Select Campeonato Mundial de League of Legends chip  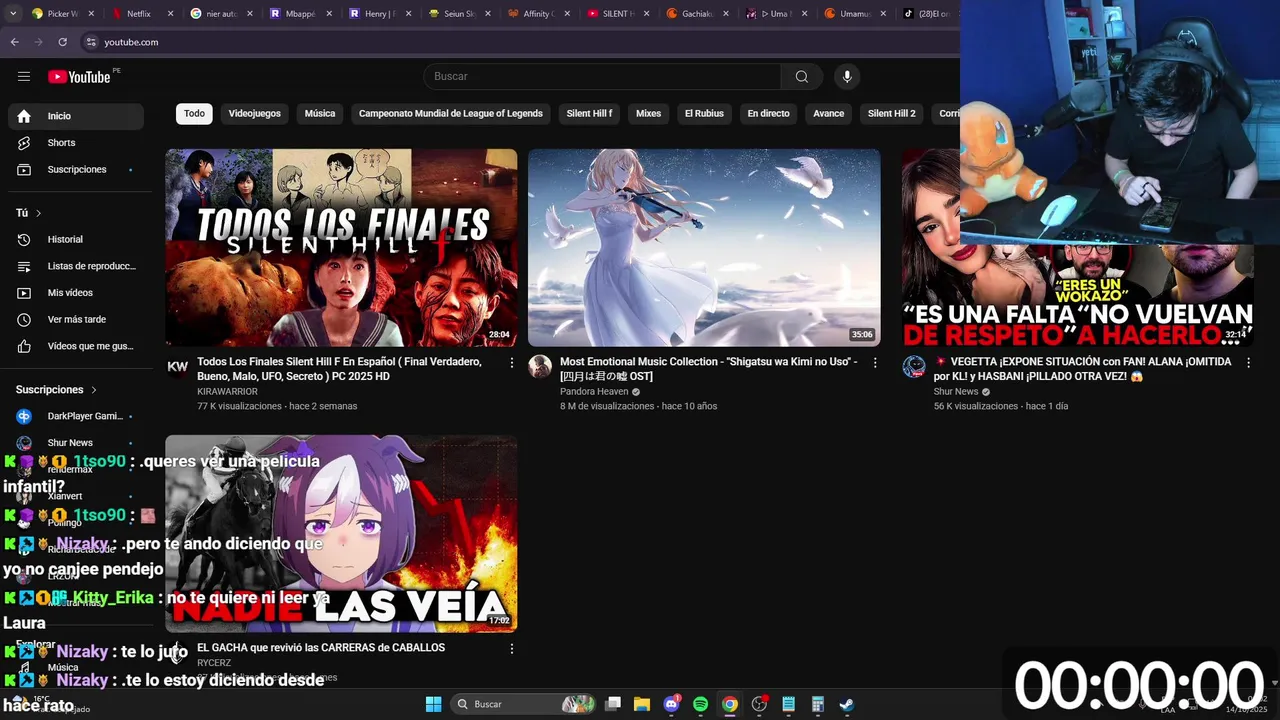451,114
